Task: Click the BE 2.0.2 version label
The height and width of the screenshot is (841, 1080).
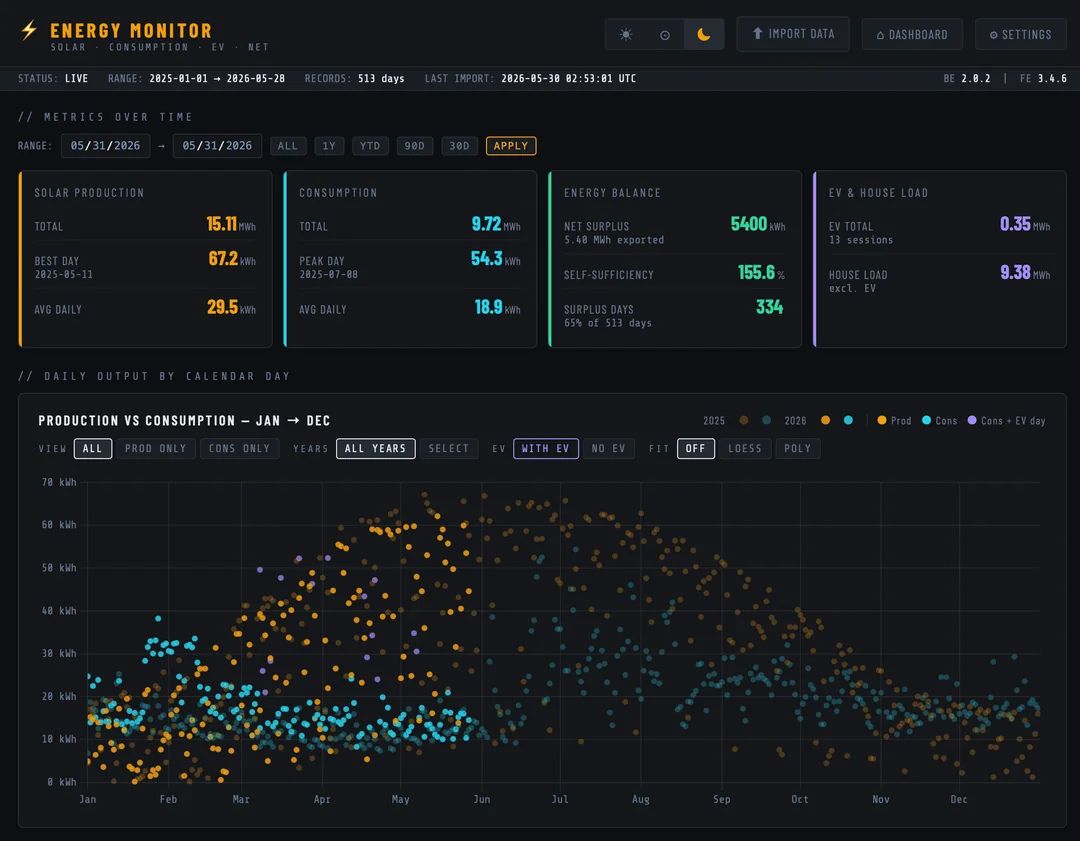Action: tap(967, 79)
